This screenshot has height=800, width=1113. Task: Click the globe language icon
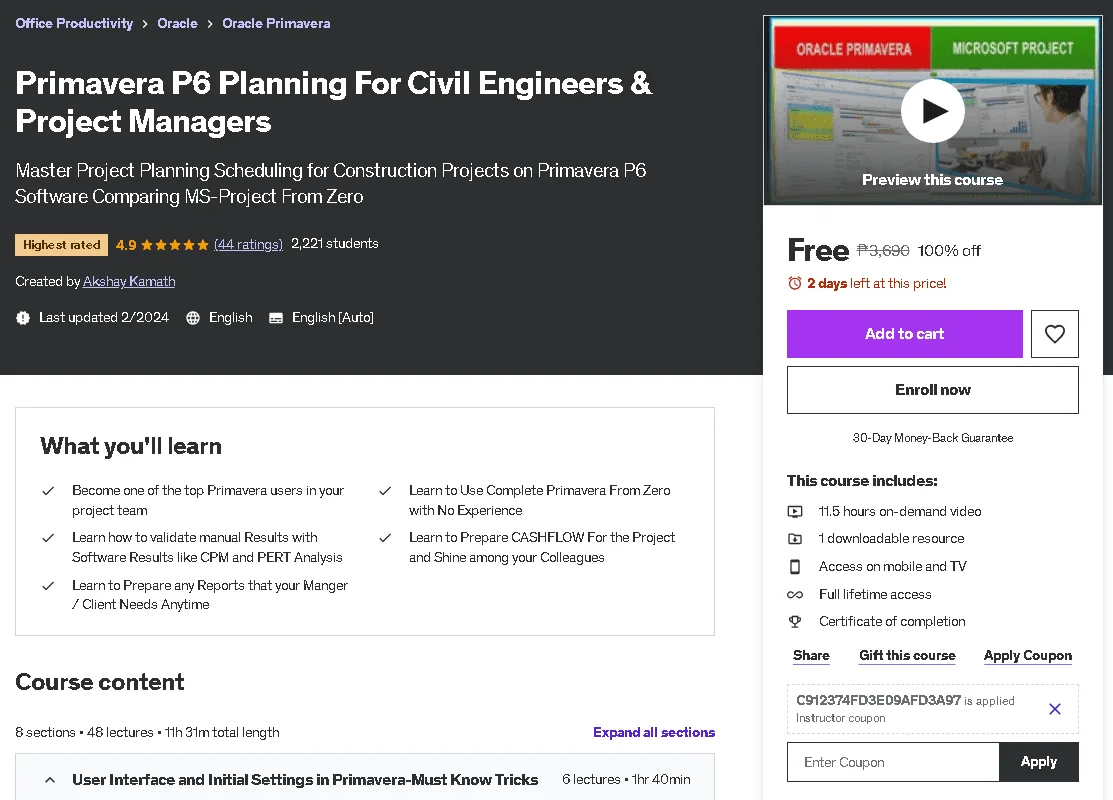pos(192,318)
